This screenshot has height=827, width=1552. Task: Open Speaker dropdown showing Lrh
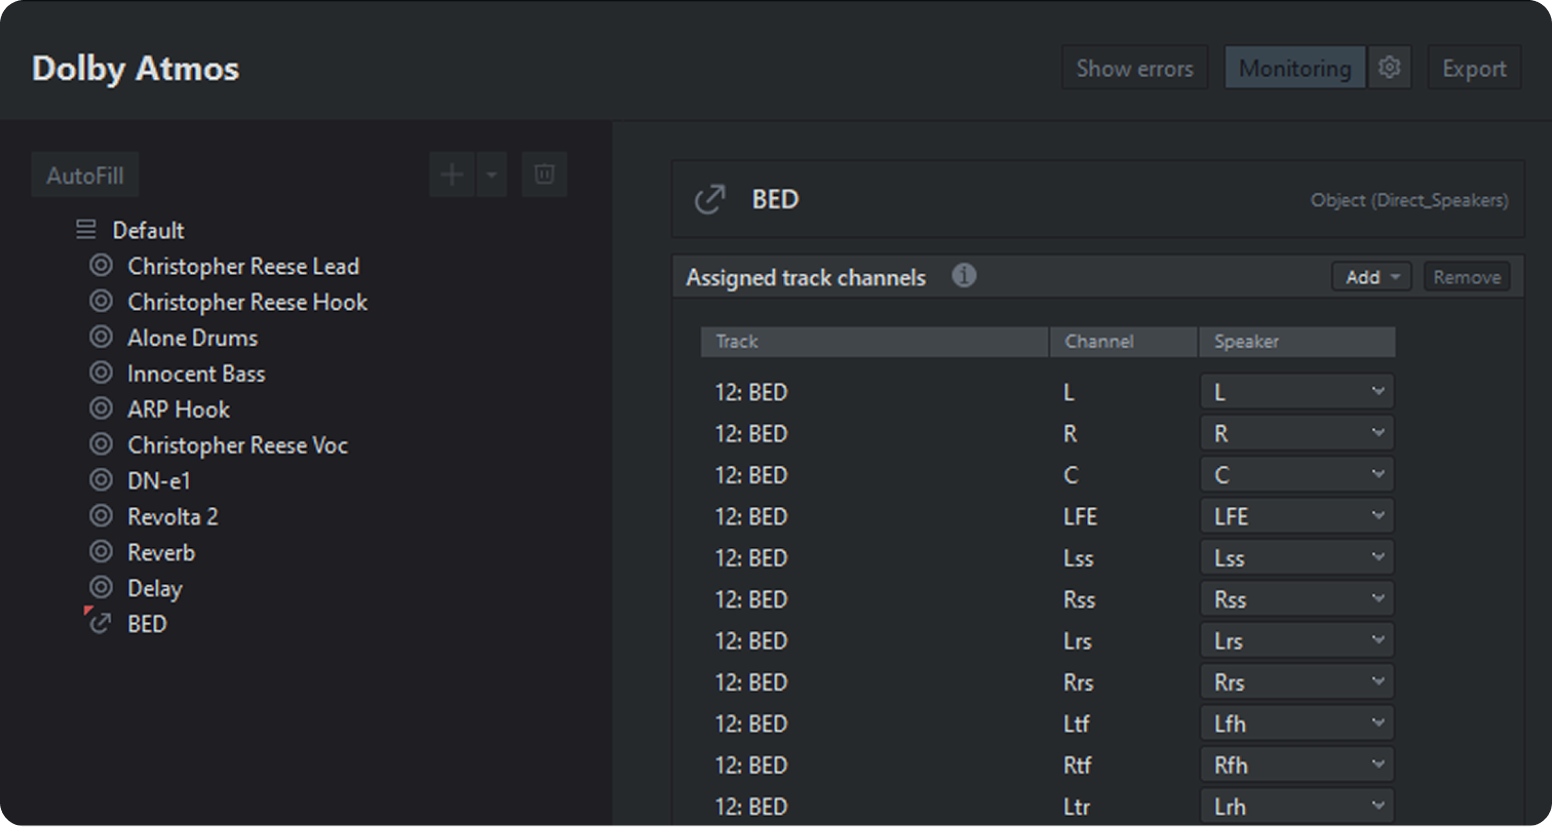(x=1297, y=806)
